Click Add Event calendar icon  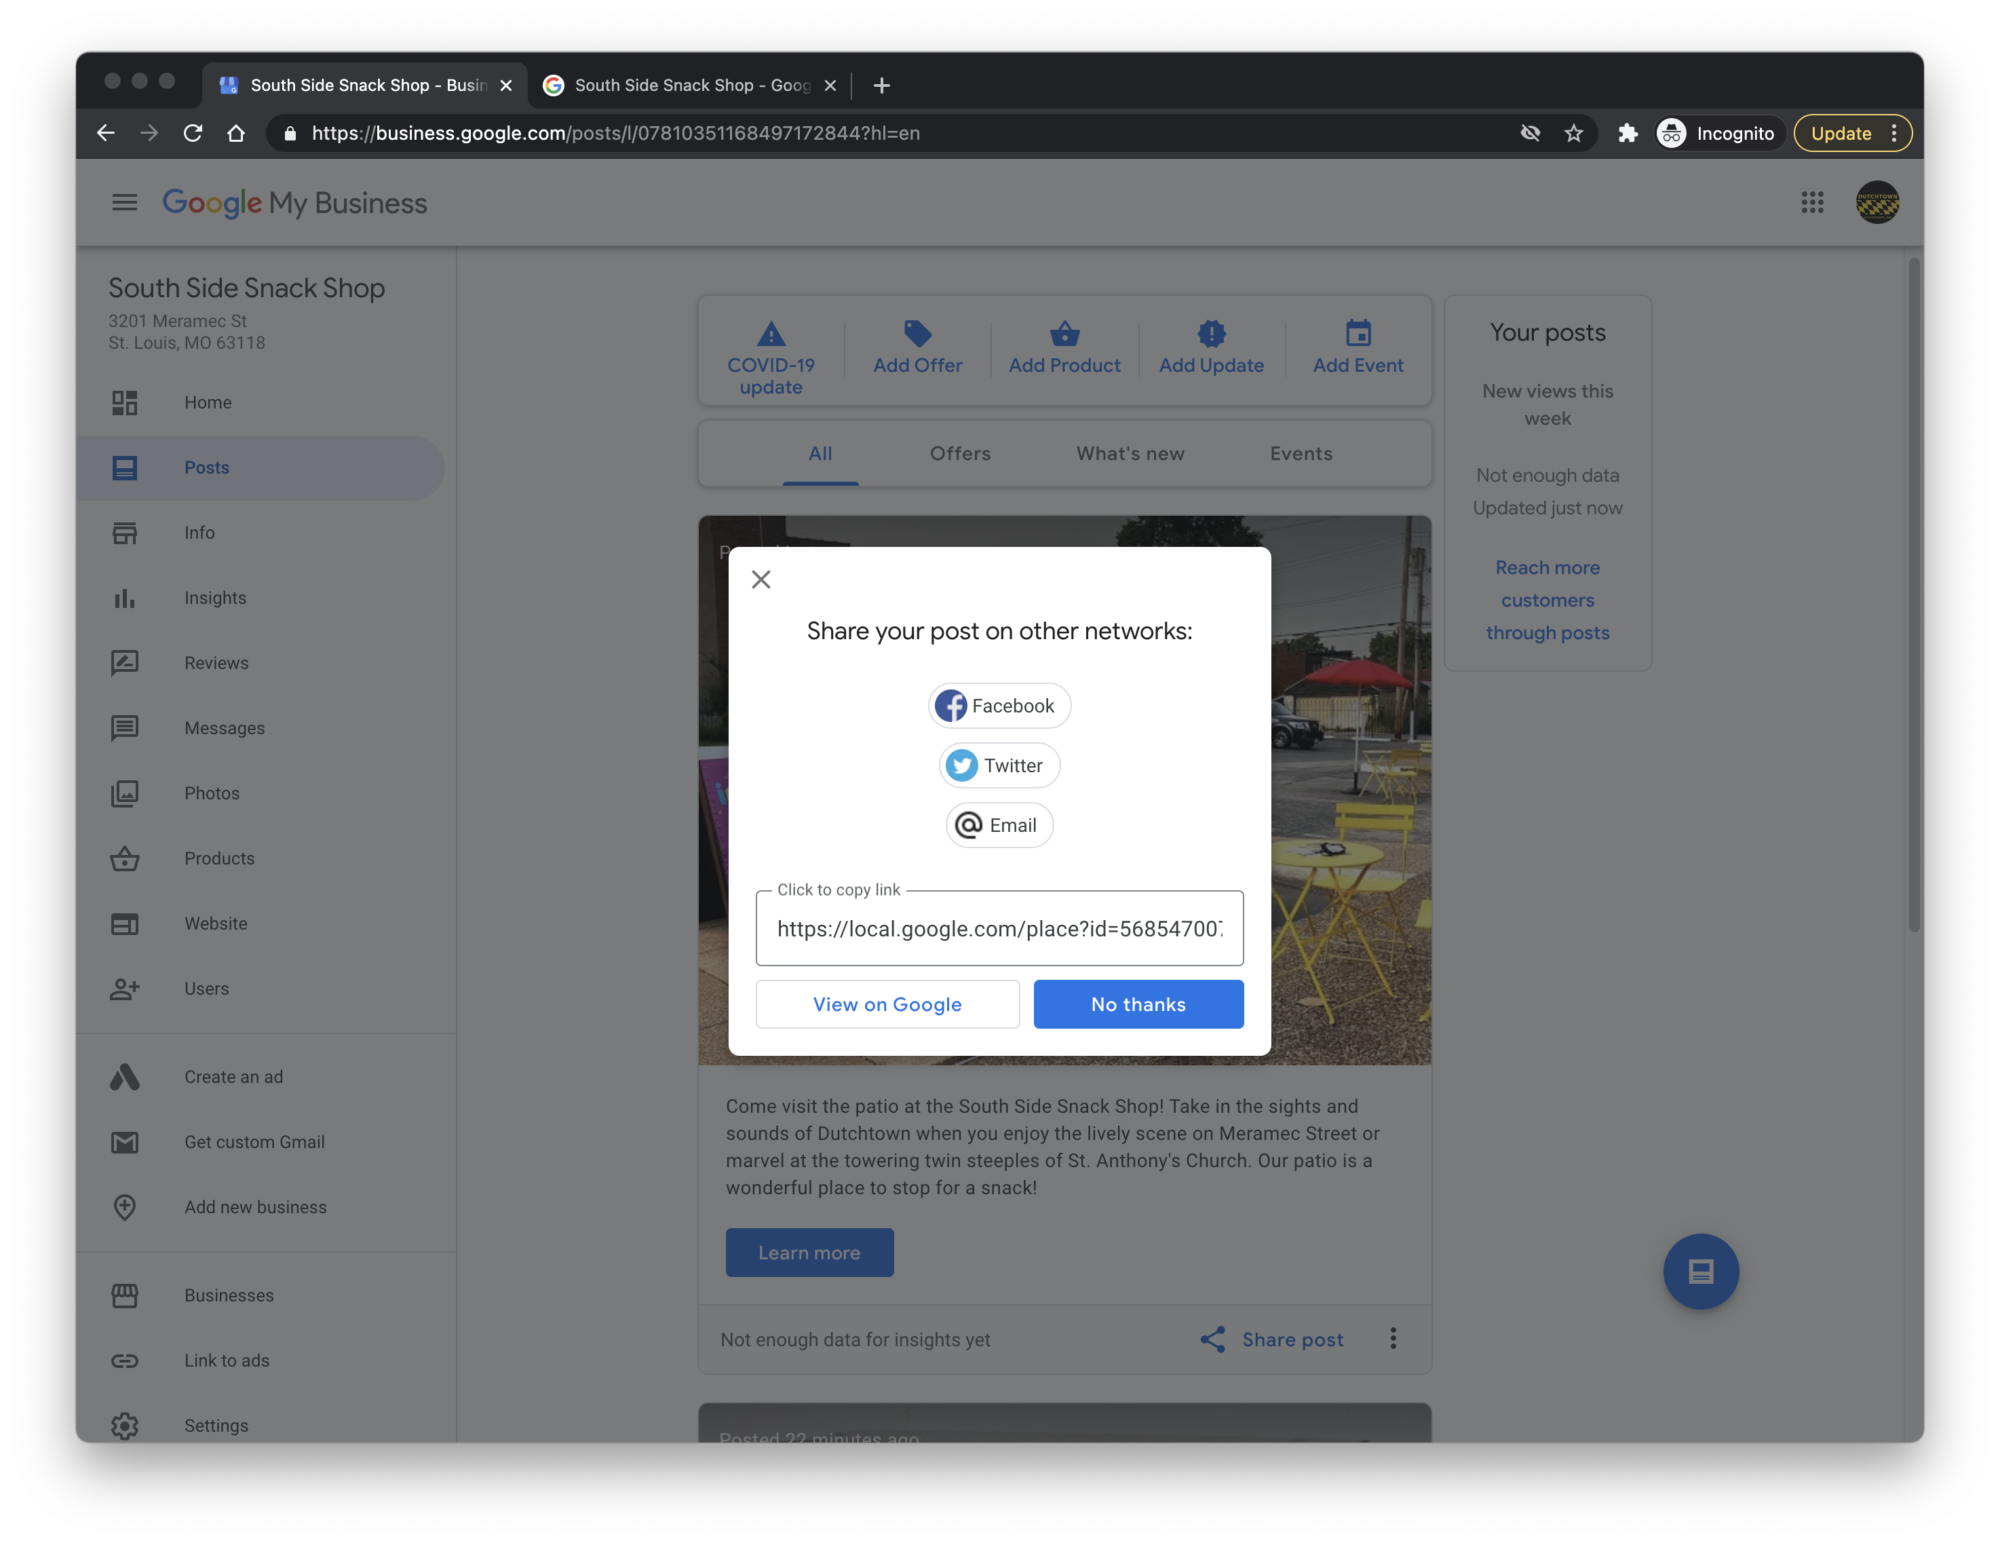1358,333
